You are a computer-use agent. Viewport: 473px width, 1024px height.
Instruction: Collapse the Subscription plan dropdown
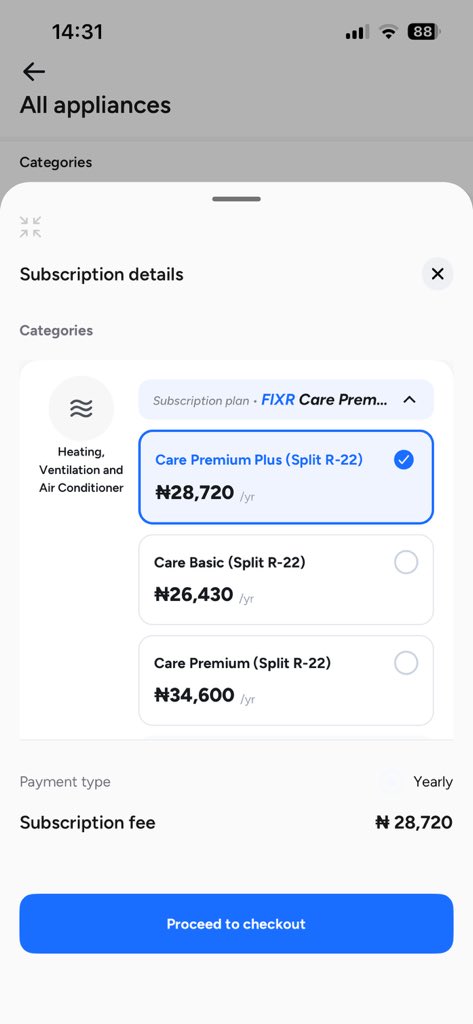click(x=286, y=400)
